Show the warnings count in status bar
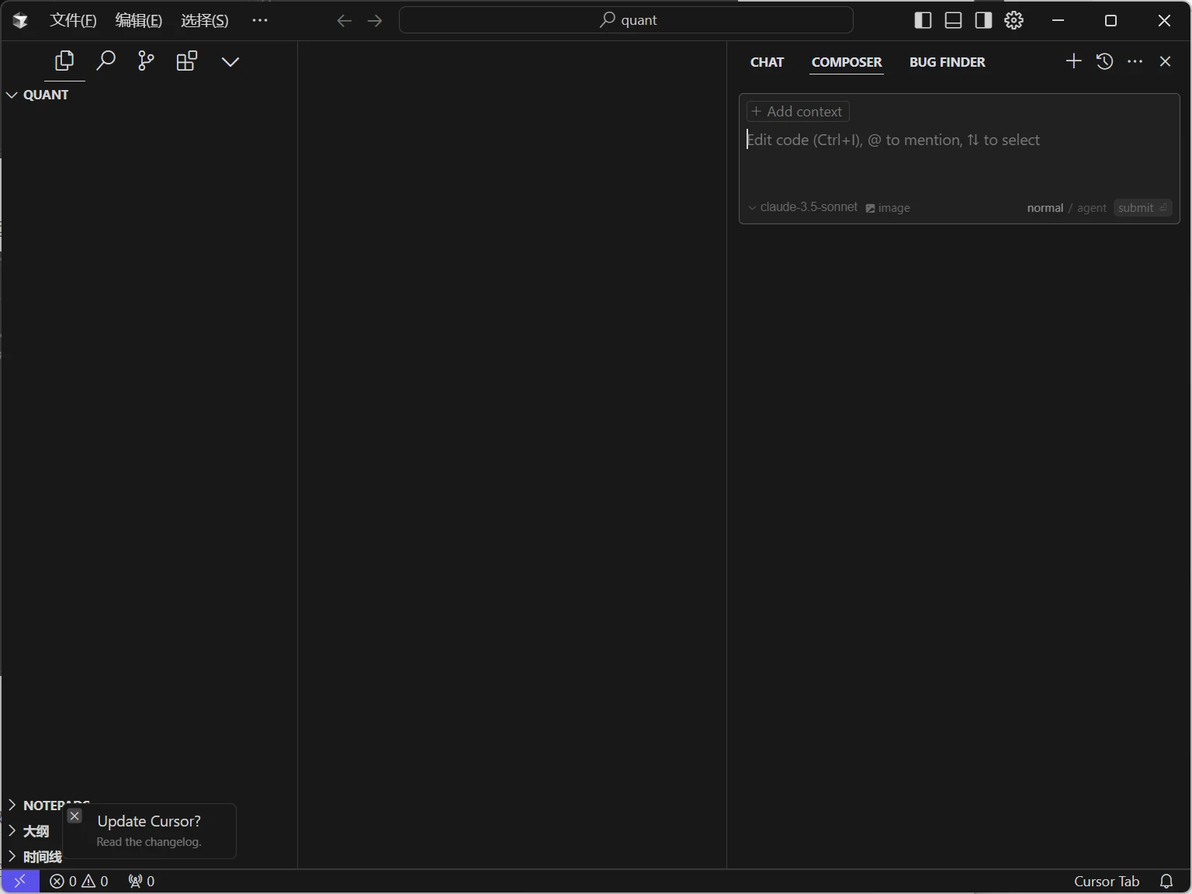The height and width of the screenshot is (894, 1192). 95,881
